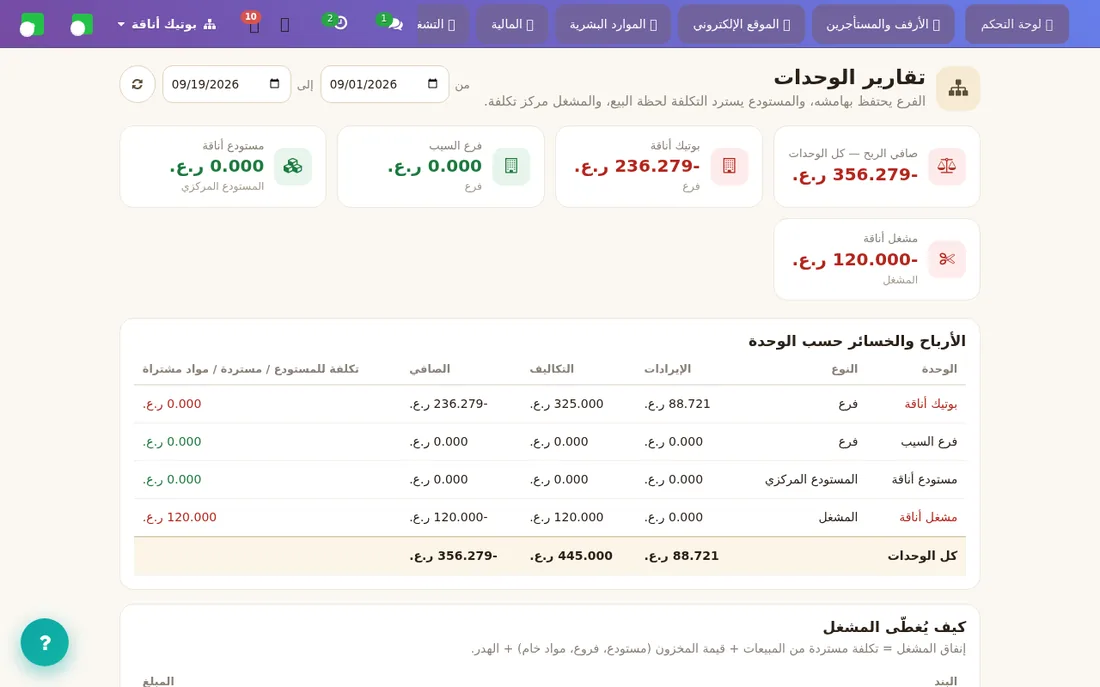1100x687 pixels.
Task: Click total costs 445.000 in كل الوحدات row
Action: click(x=570, y=556)
